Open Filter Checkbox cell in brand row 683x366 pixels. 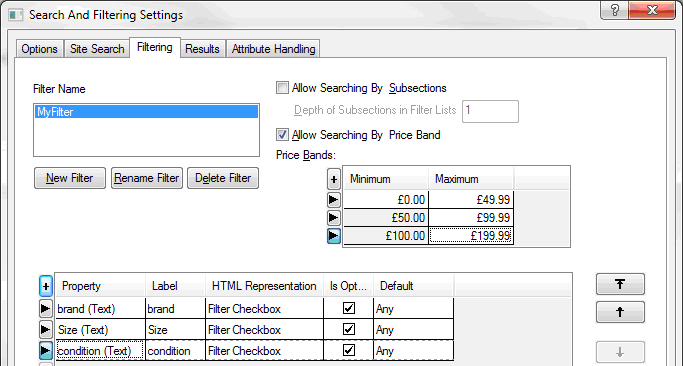[264, 309]
